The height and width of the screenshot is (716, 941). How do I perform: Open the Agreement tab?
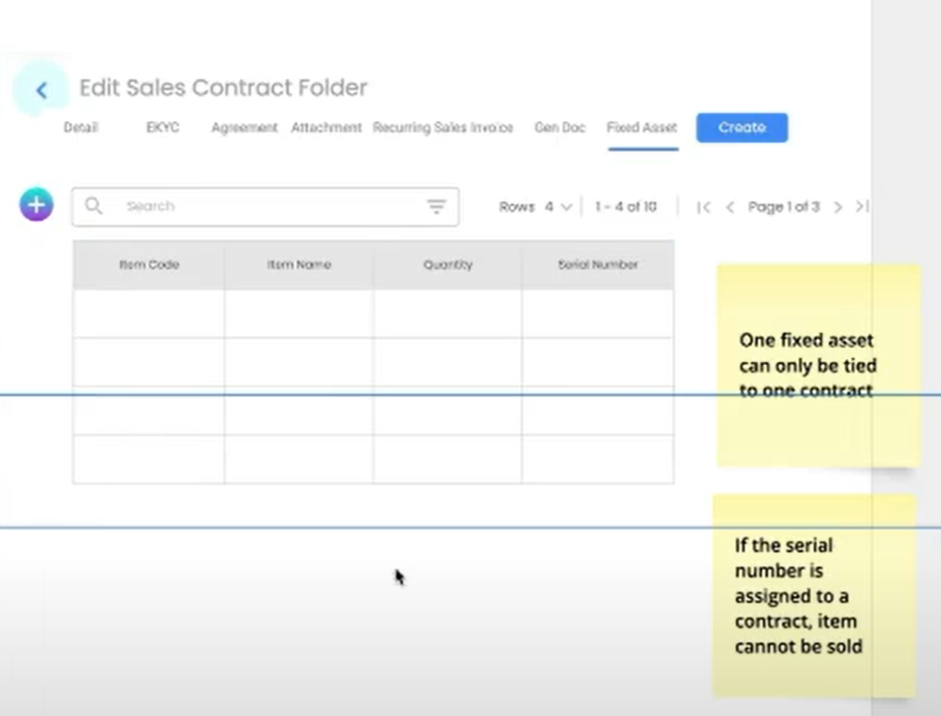[x=244, y=128]
